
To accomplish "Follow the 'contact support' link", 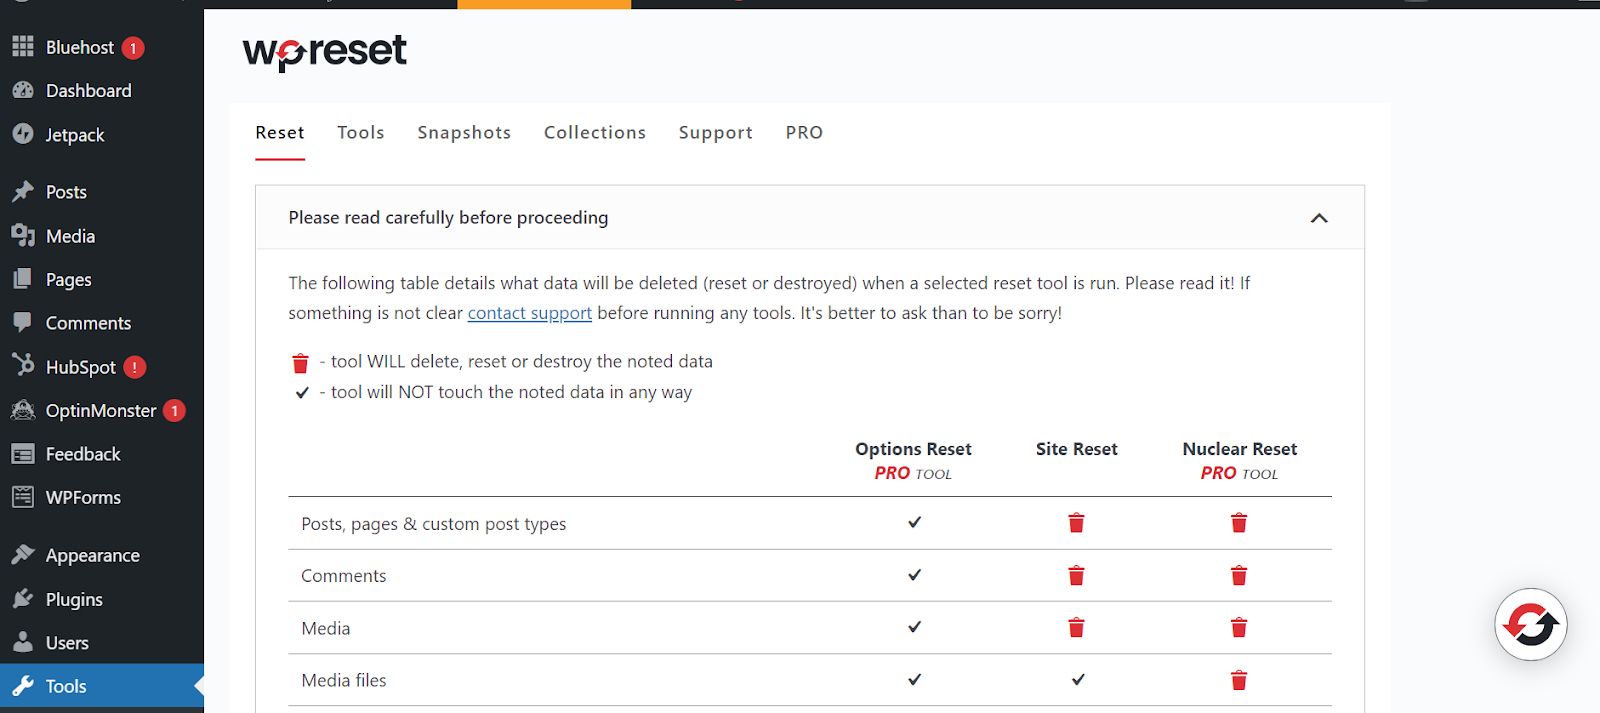I will coord(530,313).
